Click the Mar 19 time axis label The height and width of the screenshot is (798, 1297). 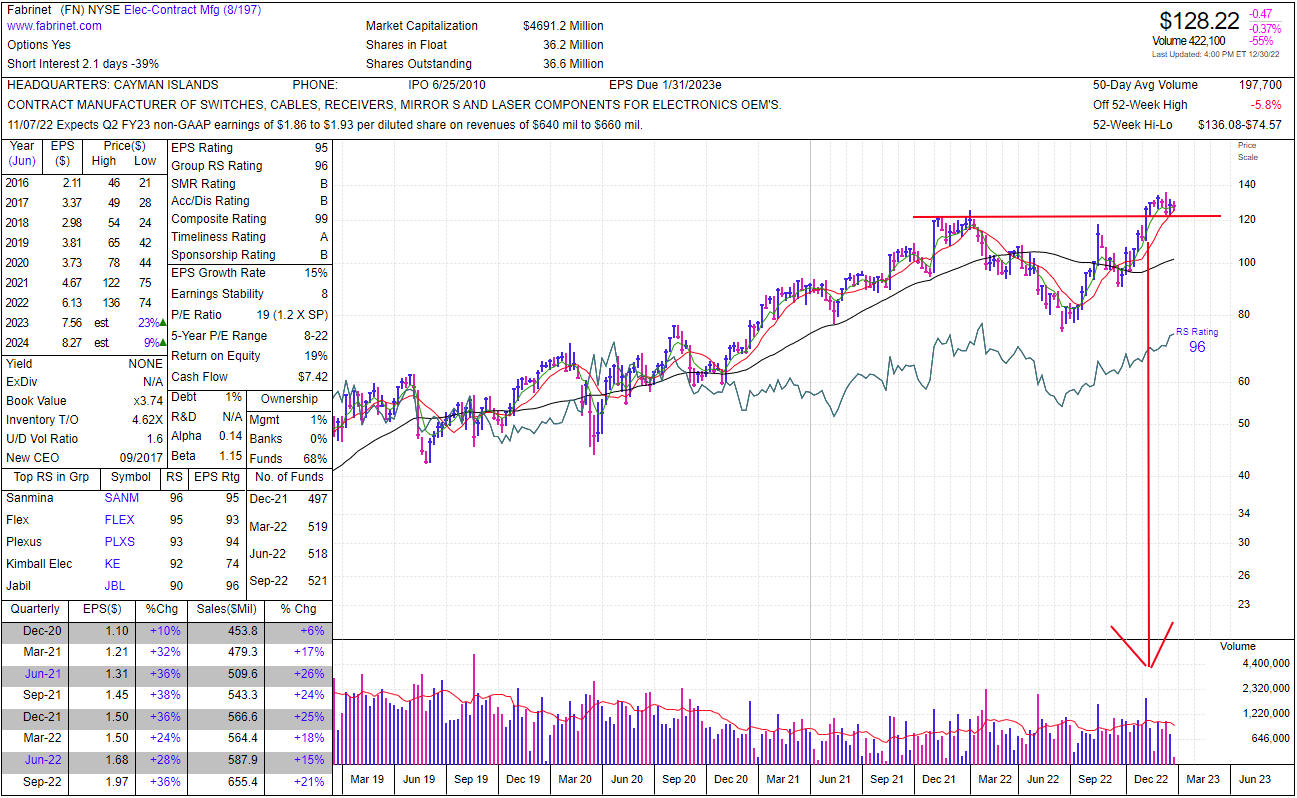pyautogui.click(x=366, y=779)
